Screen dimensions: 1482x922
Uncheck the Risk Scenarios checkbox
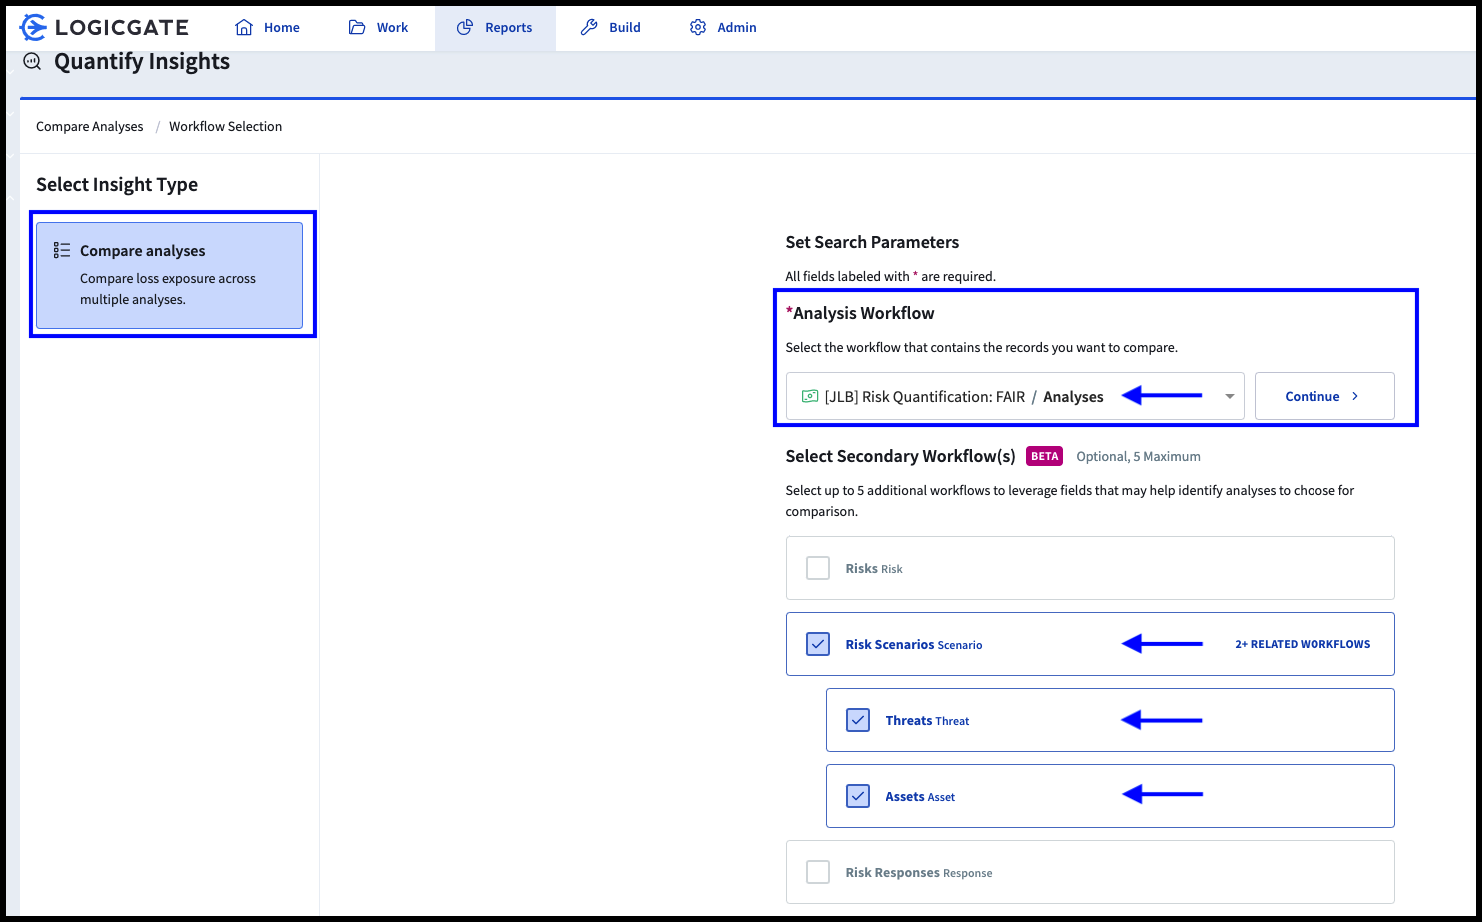(818, 644)
